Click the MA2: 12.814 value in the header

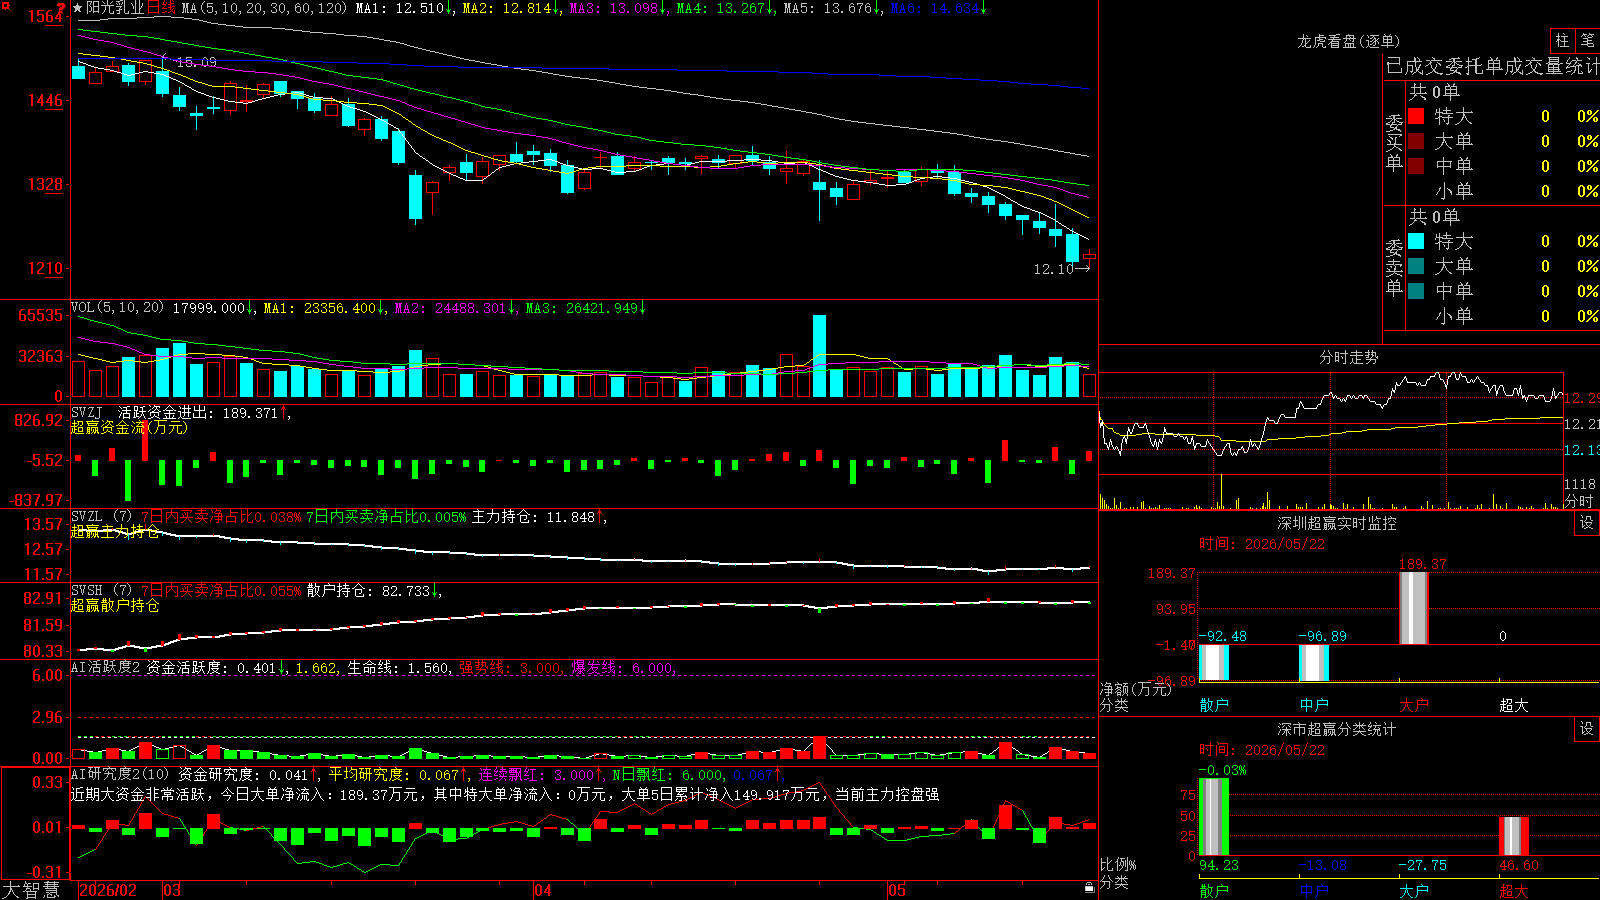511,8
